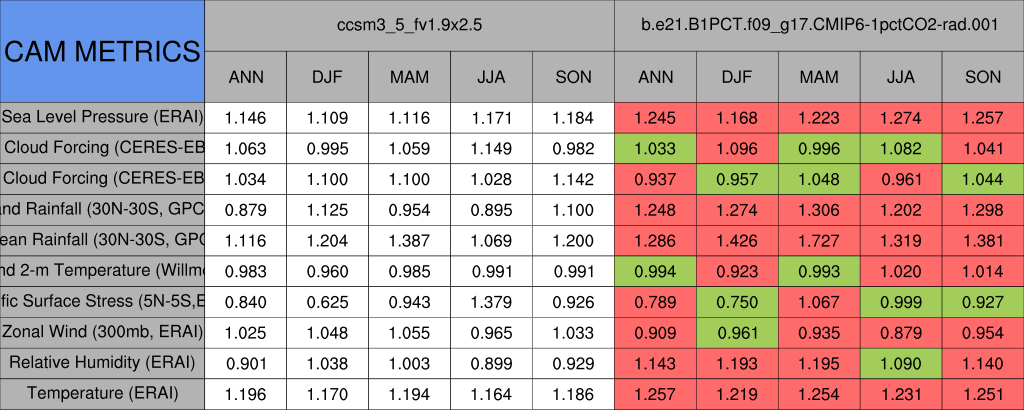Open the Sea Level Pressure (ERAI) row
This screenshot has width=1024, height=410.
click(102, 117)
